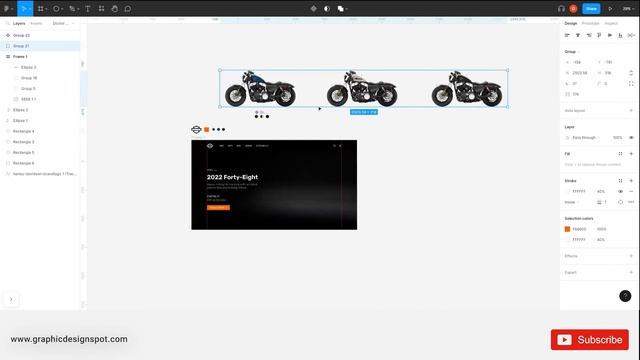Click the Align left icon
Image resolution: width=640 pixels, height=360 pixels.
point(567,36)
